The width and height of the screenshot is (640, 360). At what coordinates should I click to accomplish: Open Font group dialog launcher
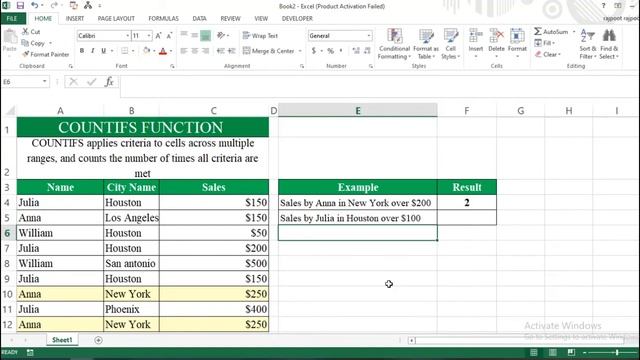tap(172, 66)
